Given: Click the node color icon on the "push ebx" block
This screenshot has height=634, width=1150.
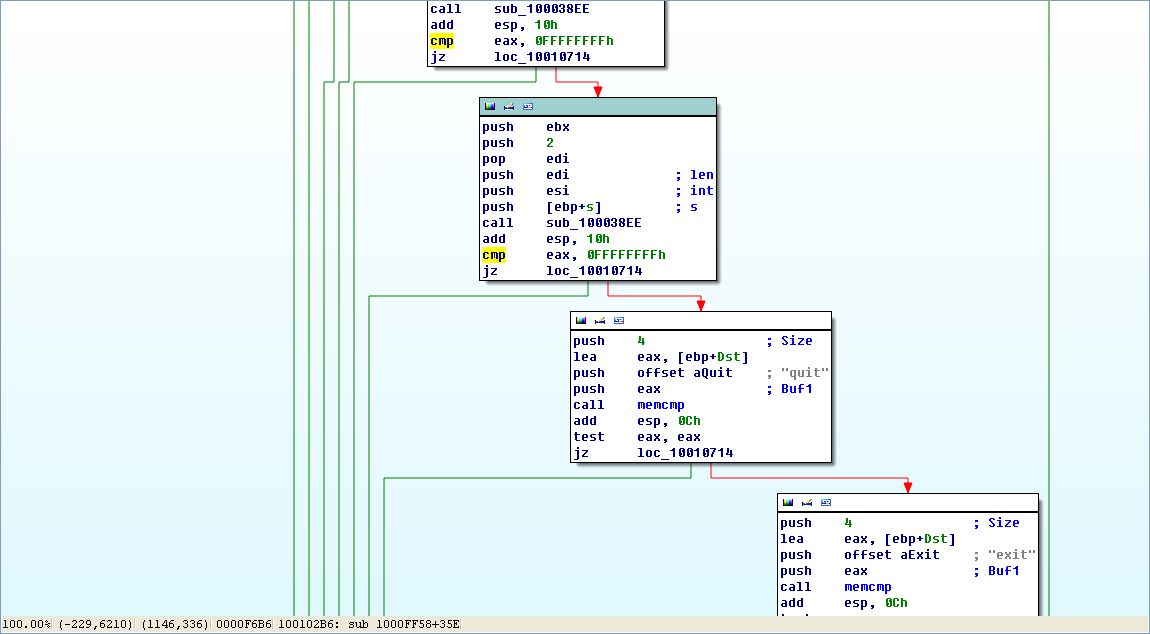Looking at the screenshot, I should [x=490, y=106].
